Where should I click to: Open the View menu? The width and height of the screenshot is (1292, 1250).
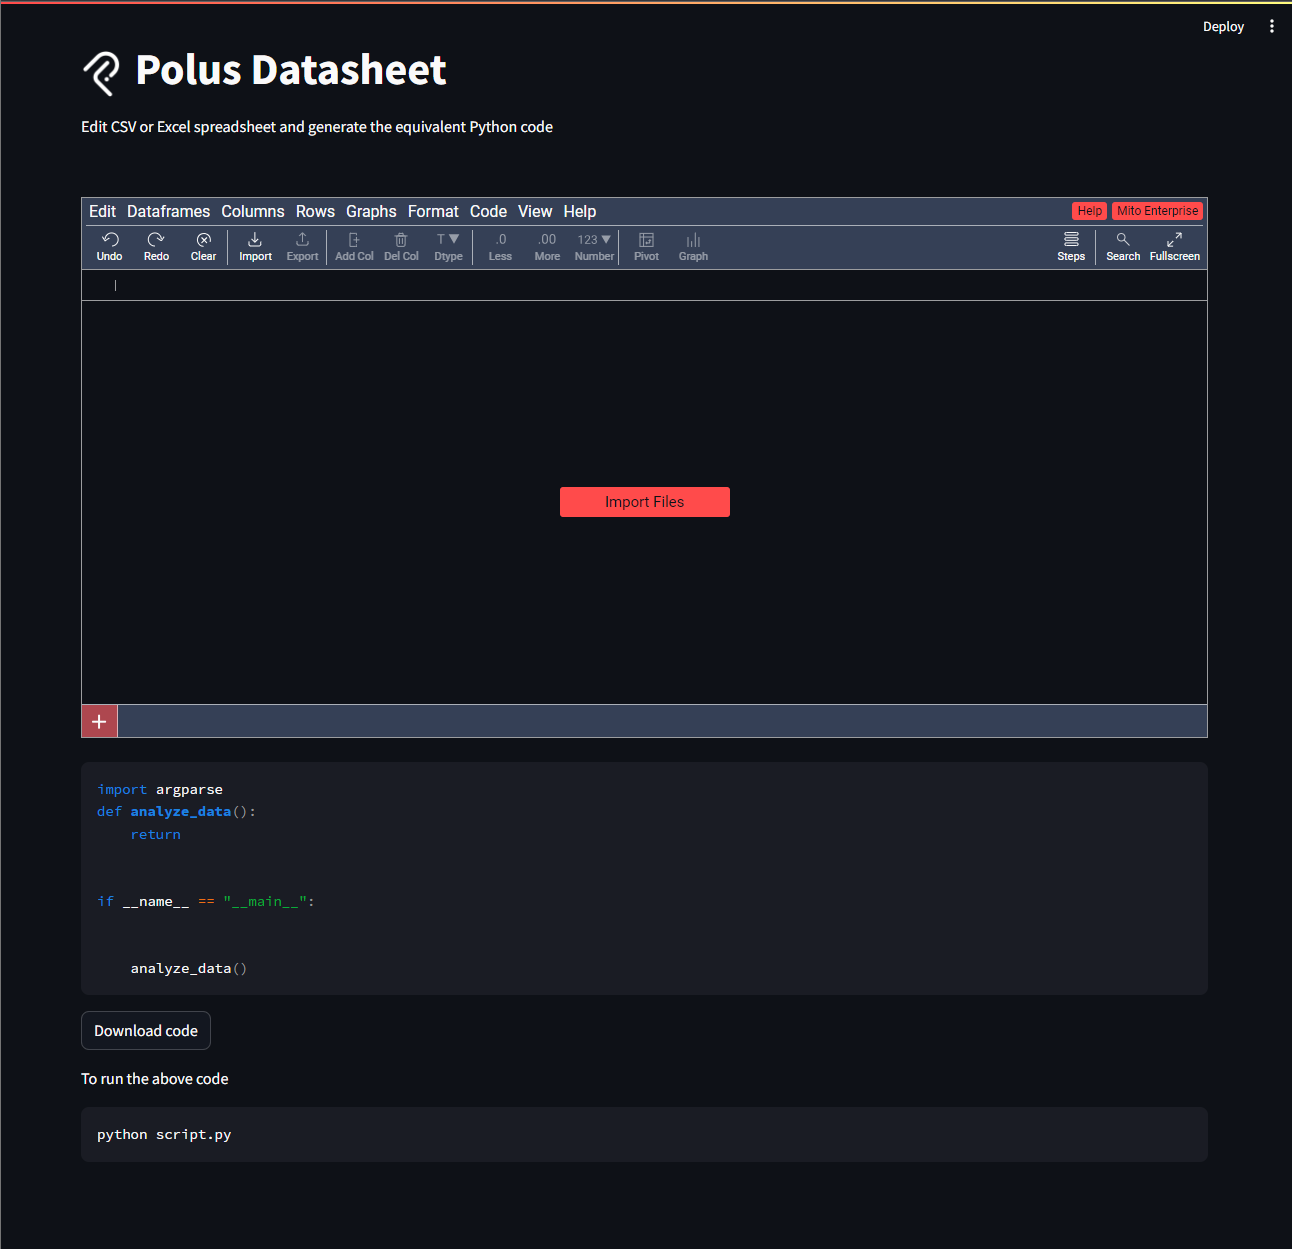click(535, 212)
